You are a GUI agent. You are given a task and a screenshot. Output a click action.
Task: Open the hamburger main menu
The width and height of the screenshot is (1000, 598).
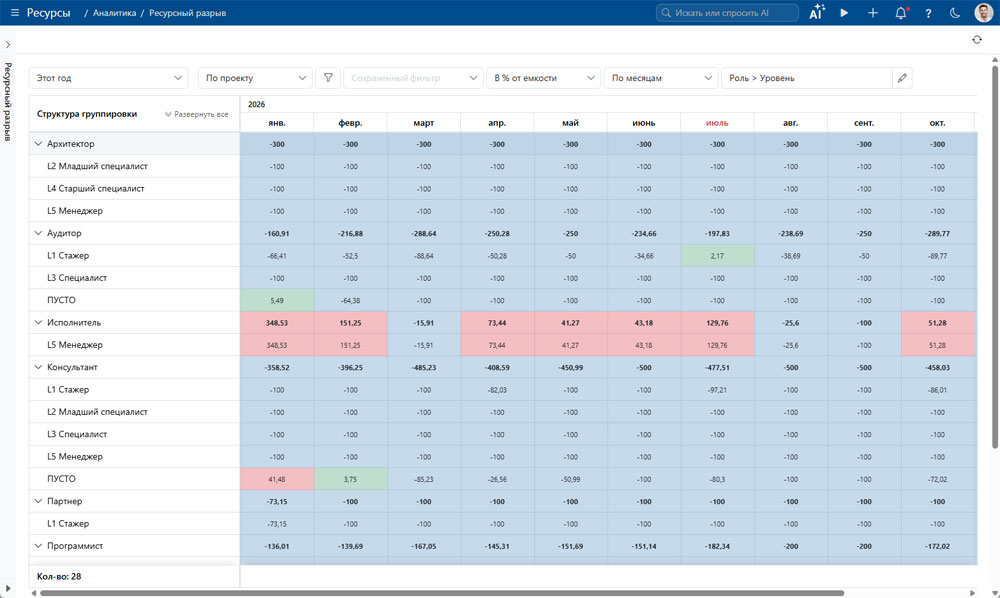[15, 13]
